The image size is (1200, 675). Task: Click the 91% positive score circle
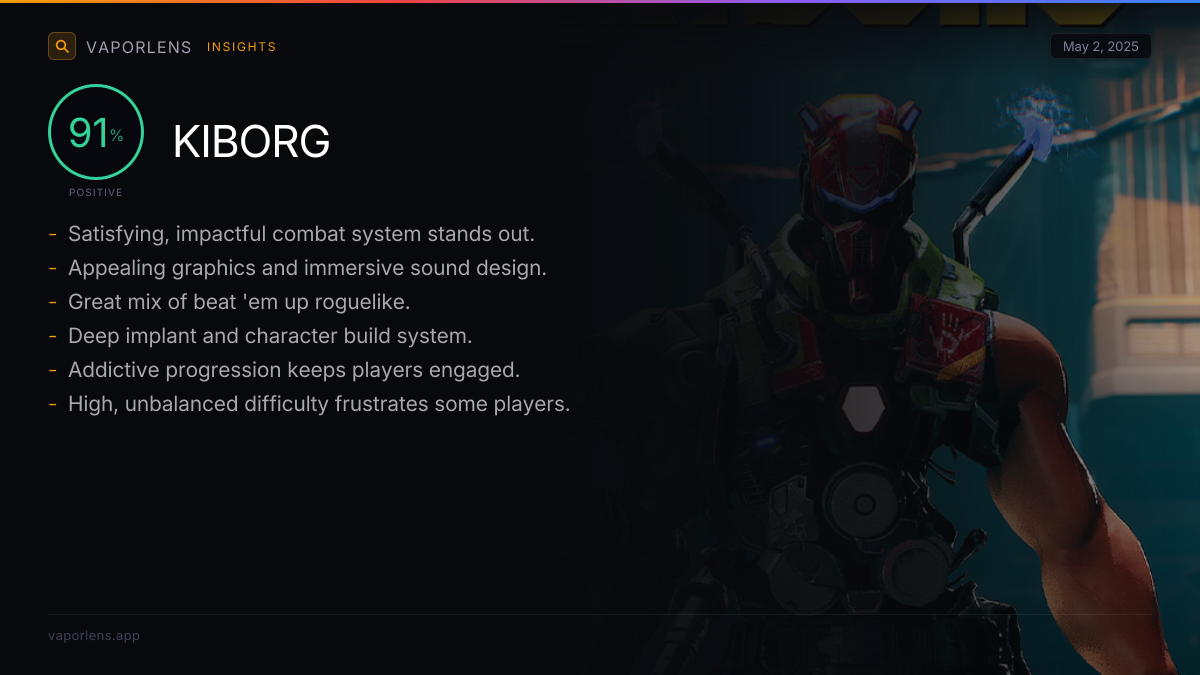96,132
